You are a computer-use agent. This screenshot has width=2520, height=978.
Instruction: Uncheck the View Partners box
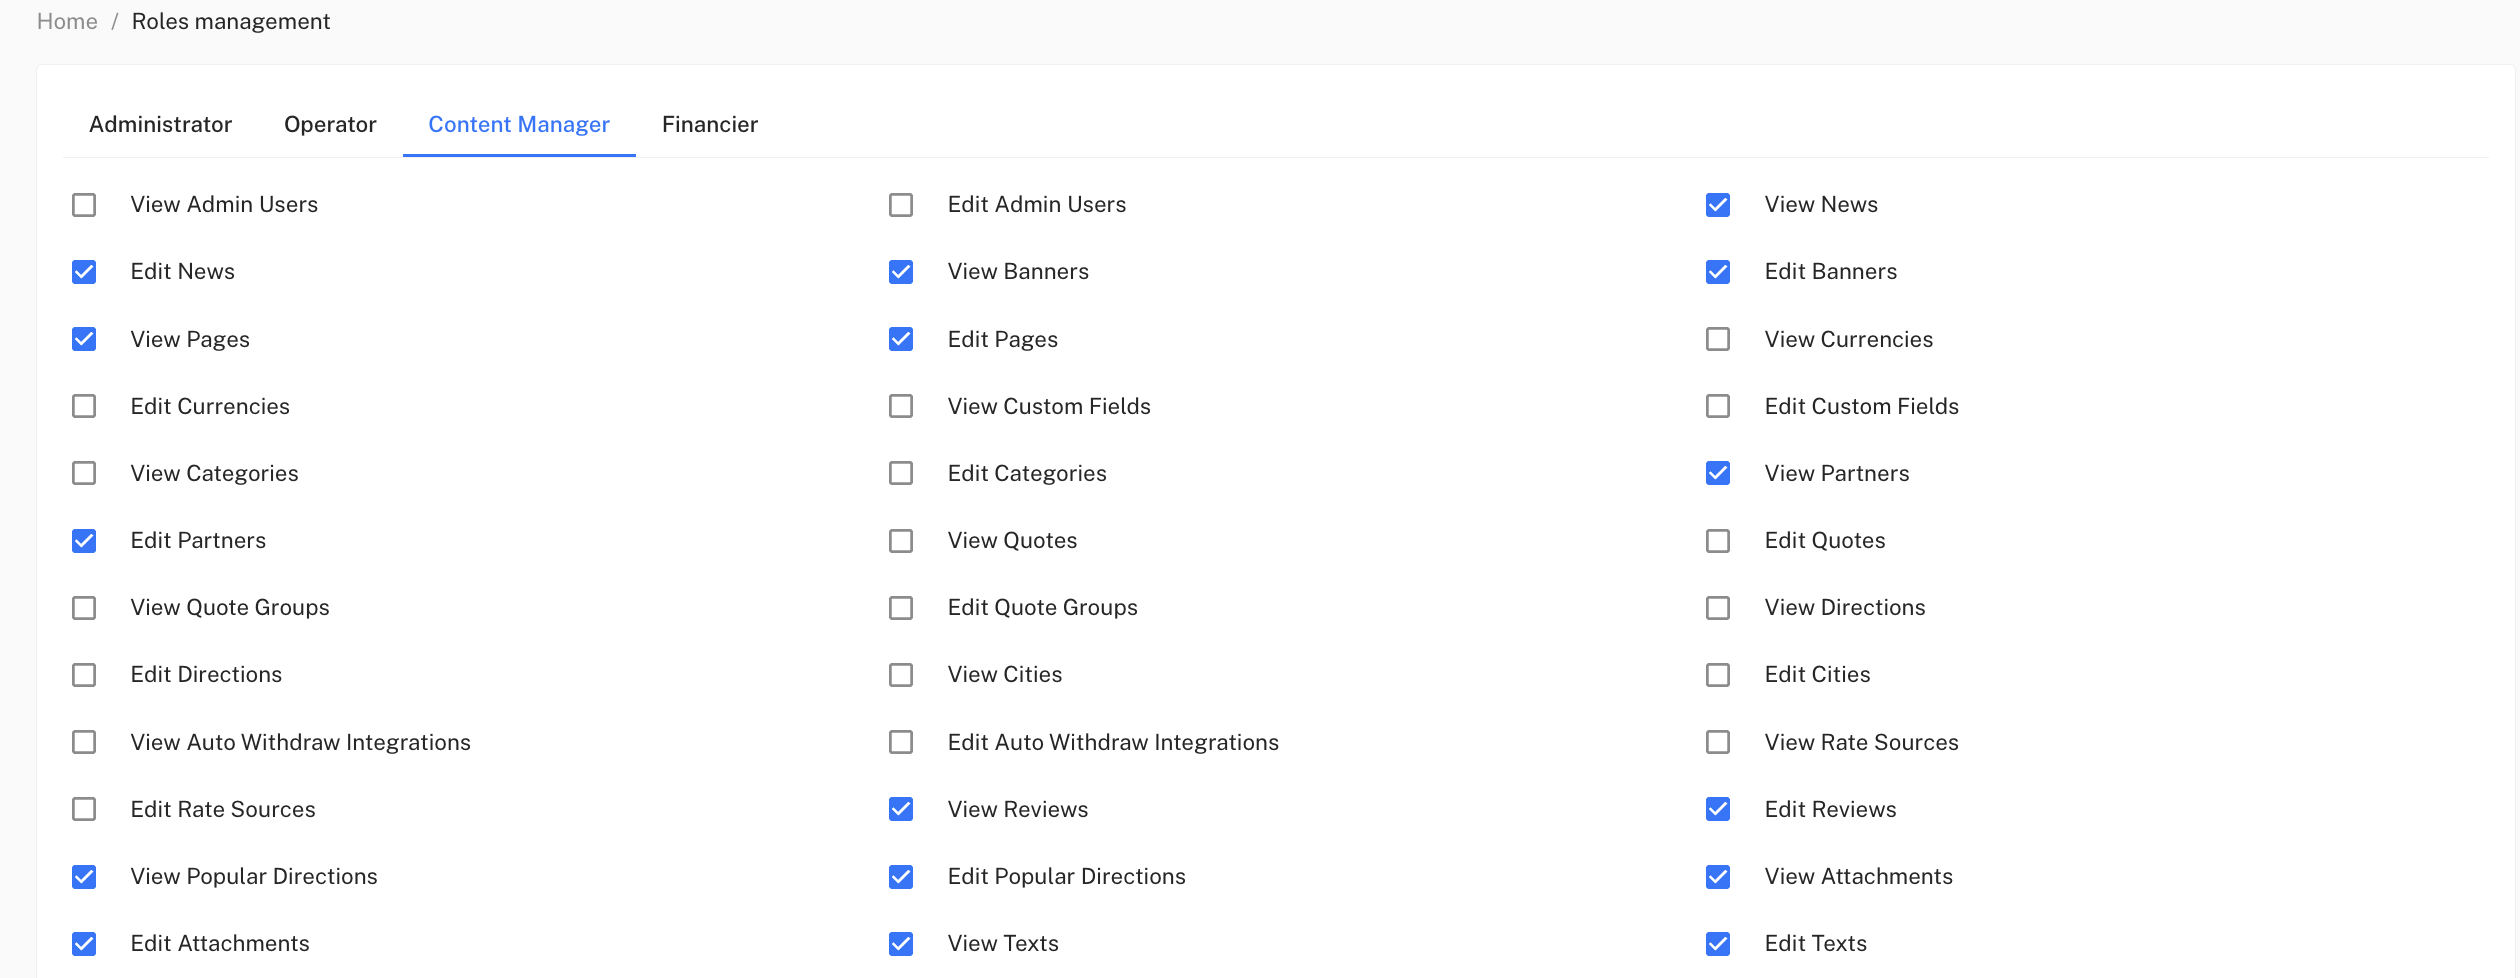click(x=1718, y=473)
